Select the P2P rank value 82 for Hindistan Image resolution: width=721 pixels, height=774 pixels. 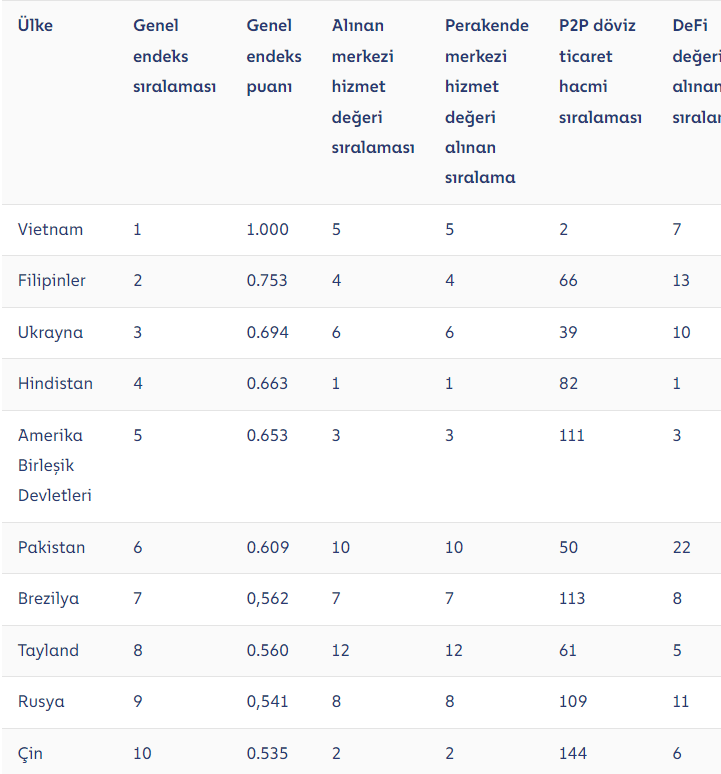click(568, 384)
